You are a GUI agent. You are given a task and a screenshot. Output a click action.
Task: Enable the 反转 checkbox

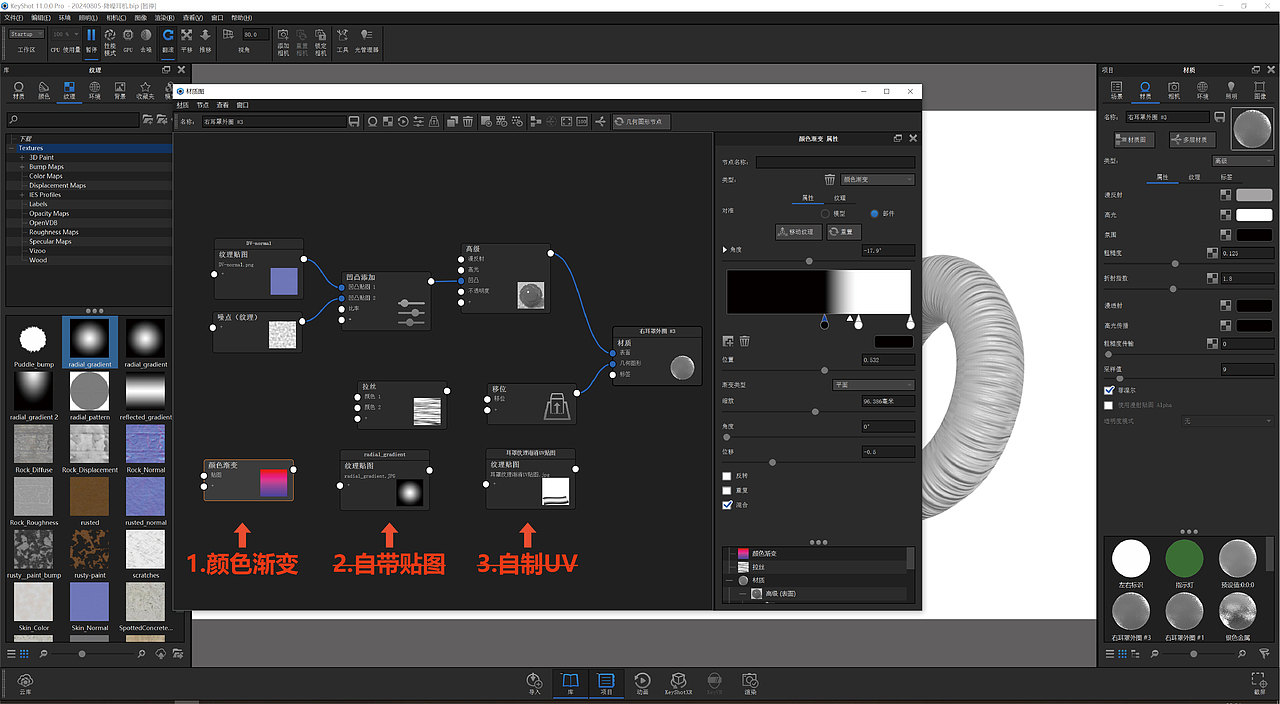(727, 476)
